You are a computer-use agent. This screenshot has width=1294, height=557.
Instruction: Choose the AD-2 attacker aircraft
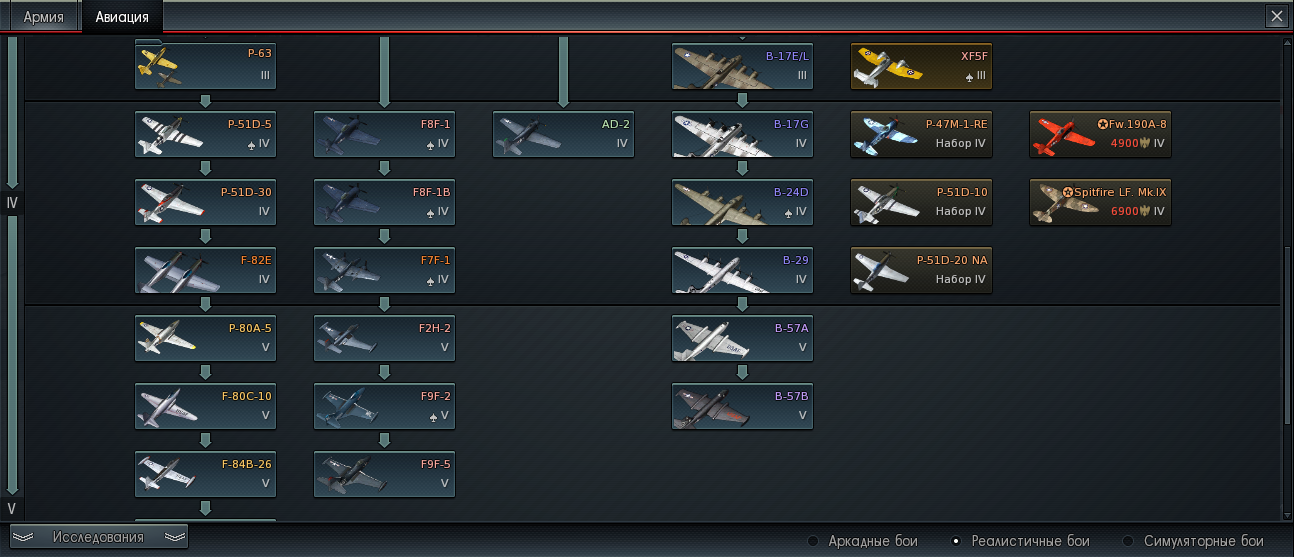tap(563, 134)
